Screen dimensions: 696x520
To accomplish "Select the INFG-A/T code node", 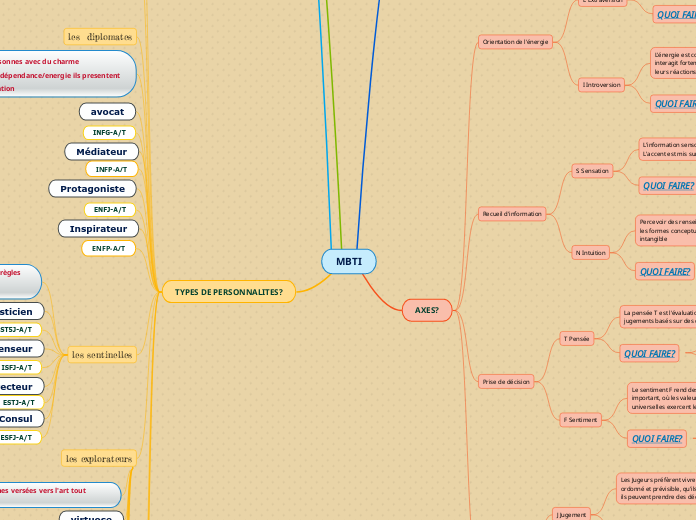I will pos(109,132).
